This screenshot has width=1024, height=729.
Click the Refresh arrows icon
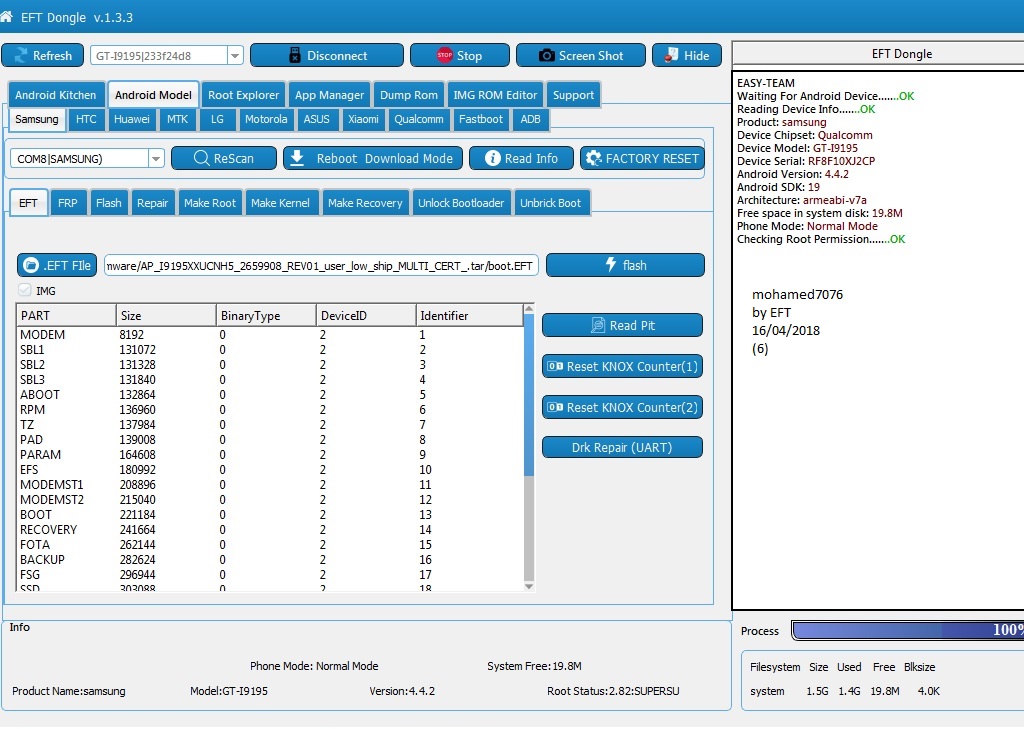click(21, 56)
